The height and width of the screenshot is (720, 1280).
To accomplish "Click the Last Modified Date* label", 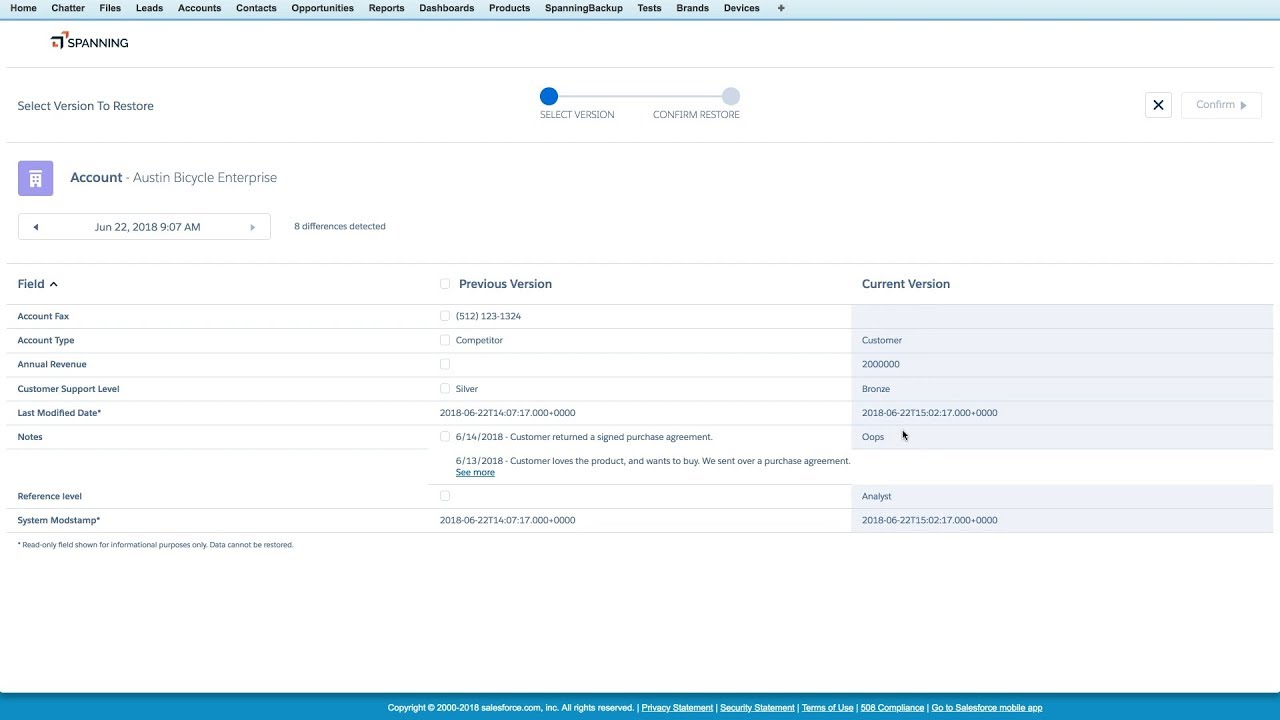I will point(59,413).
